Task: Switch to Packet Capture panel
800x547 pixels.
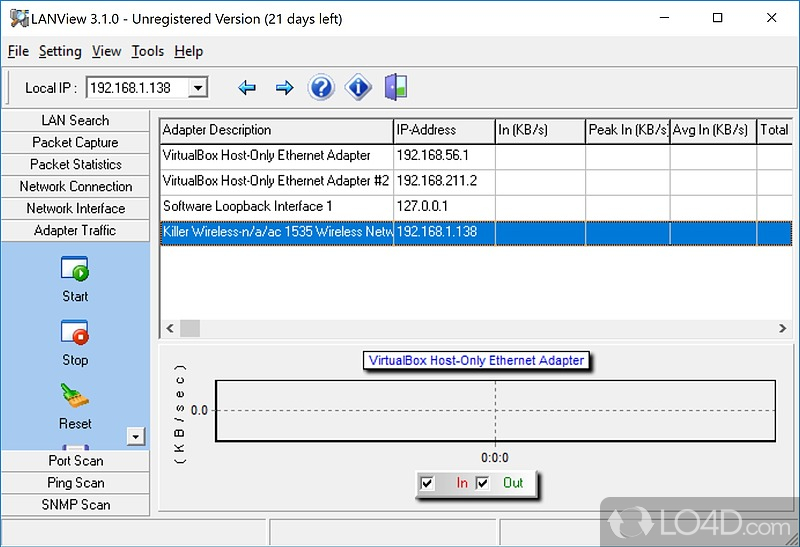Action: pos(76,142)
